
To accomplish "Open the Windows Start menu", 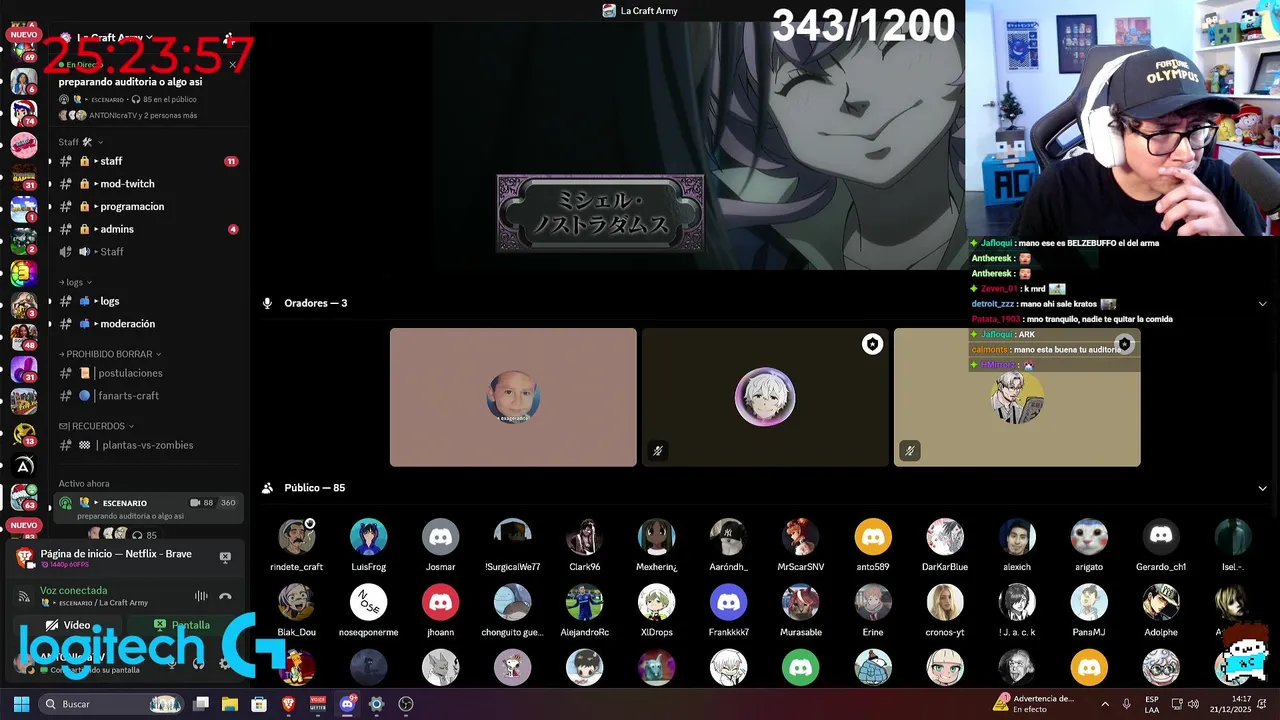I will [x=21, y=704].
